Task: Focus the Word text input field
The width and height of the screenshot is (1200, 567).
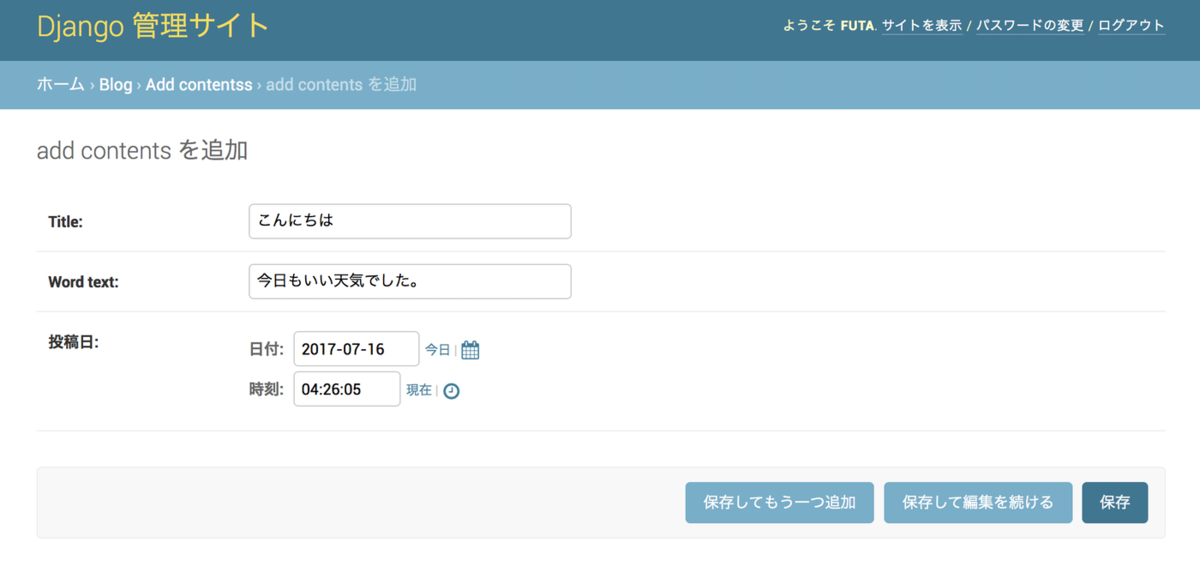Action: 410,281
